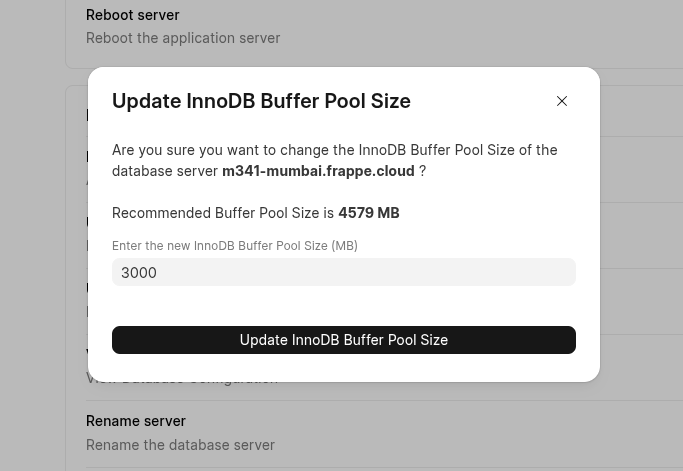Click the '(MB)' unit in the input label
Image resolution: width=683 pixels, height=471 pixels.
pos(344,246)
